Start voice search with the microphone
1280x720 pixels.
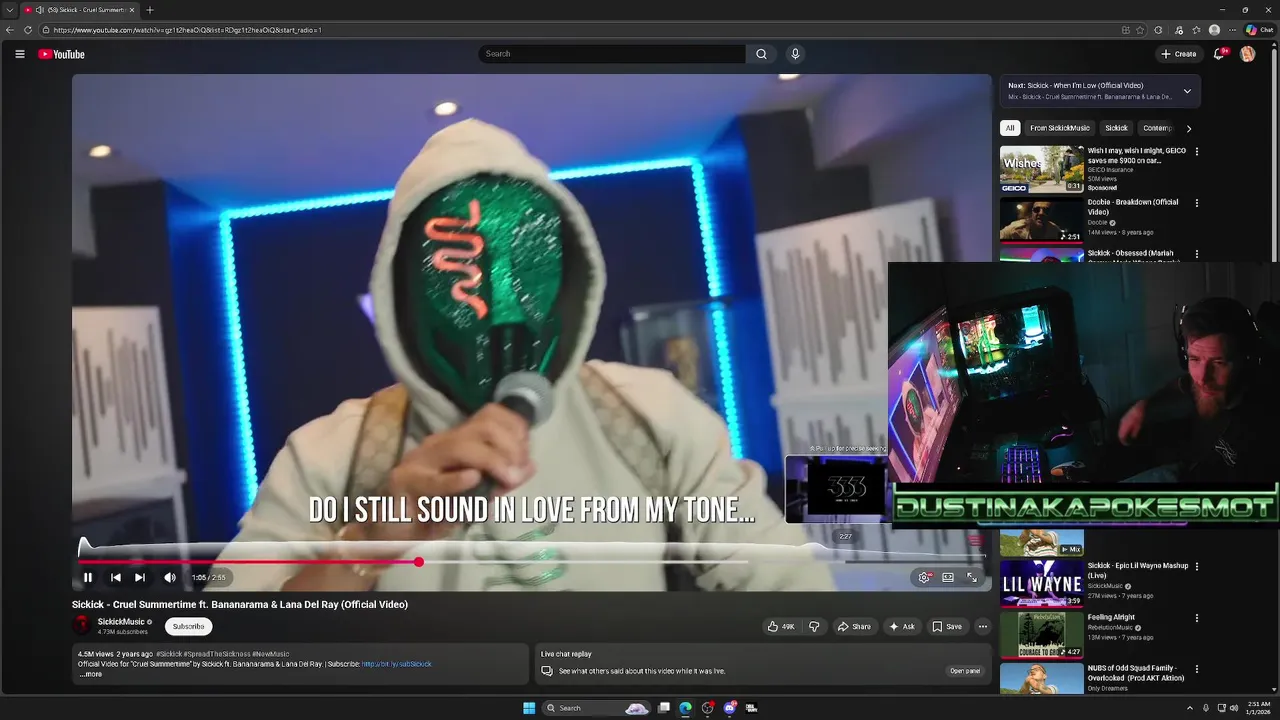pyautogui.click(x=795, y=54)
